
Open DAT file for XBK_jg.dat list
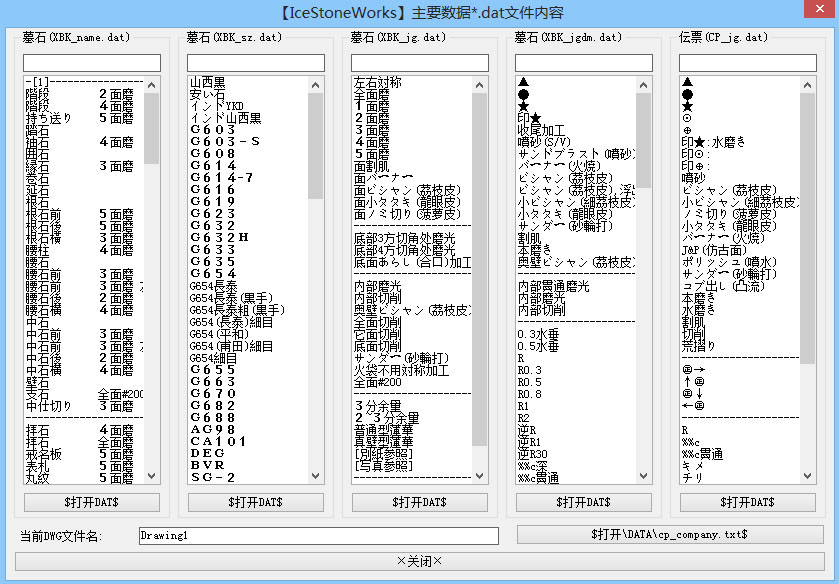coord(420,502)
